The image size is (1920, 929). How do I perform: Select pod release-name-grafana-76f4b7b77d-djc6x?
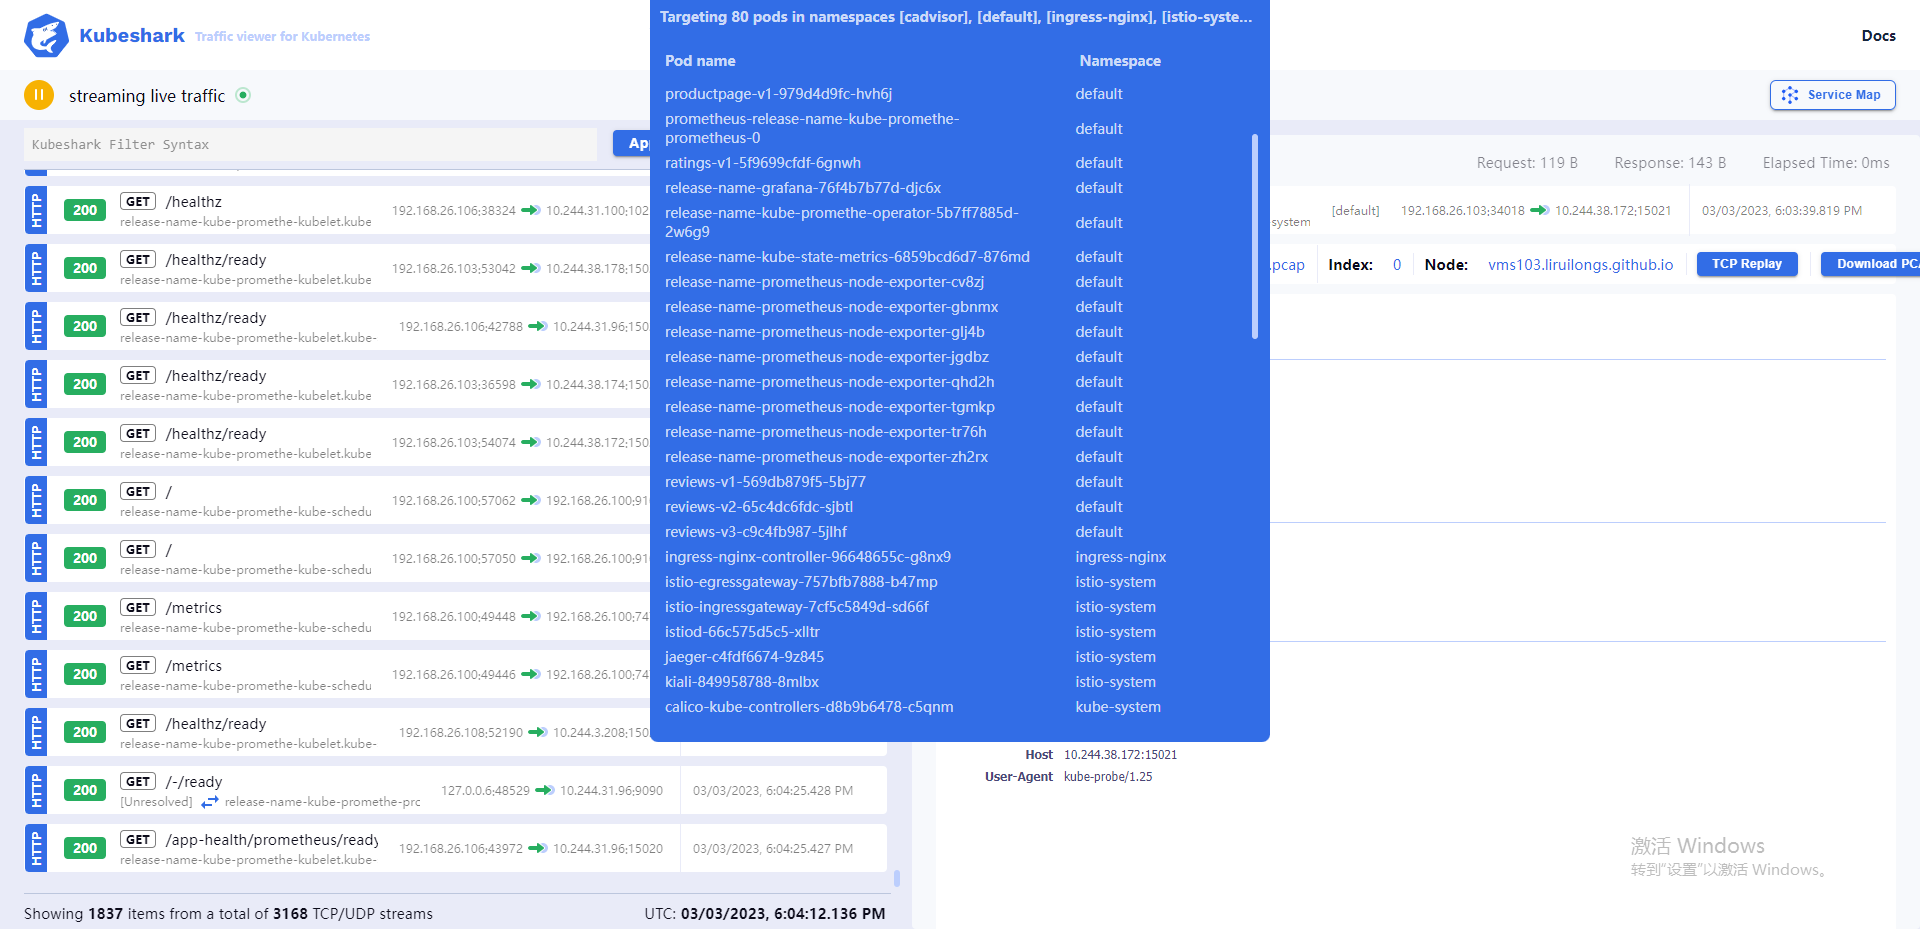coord(803,188)
